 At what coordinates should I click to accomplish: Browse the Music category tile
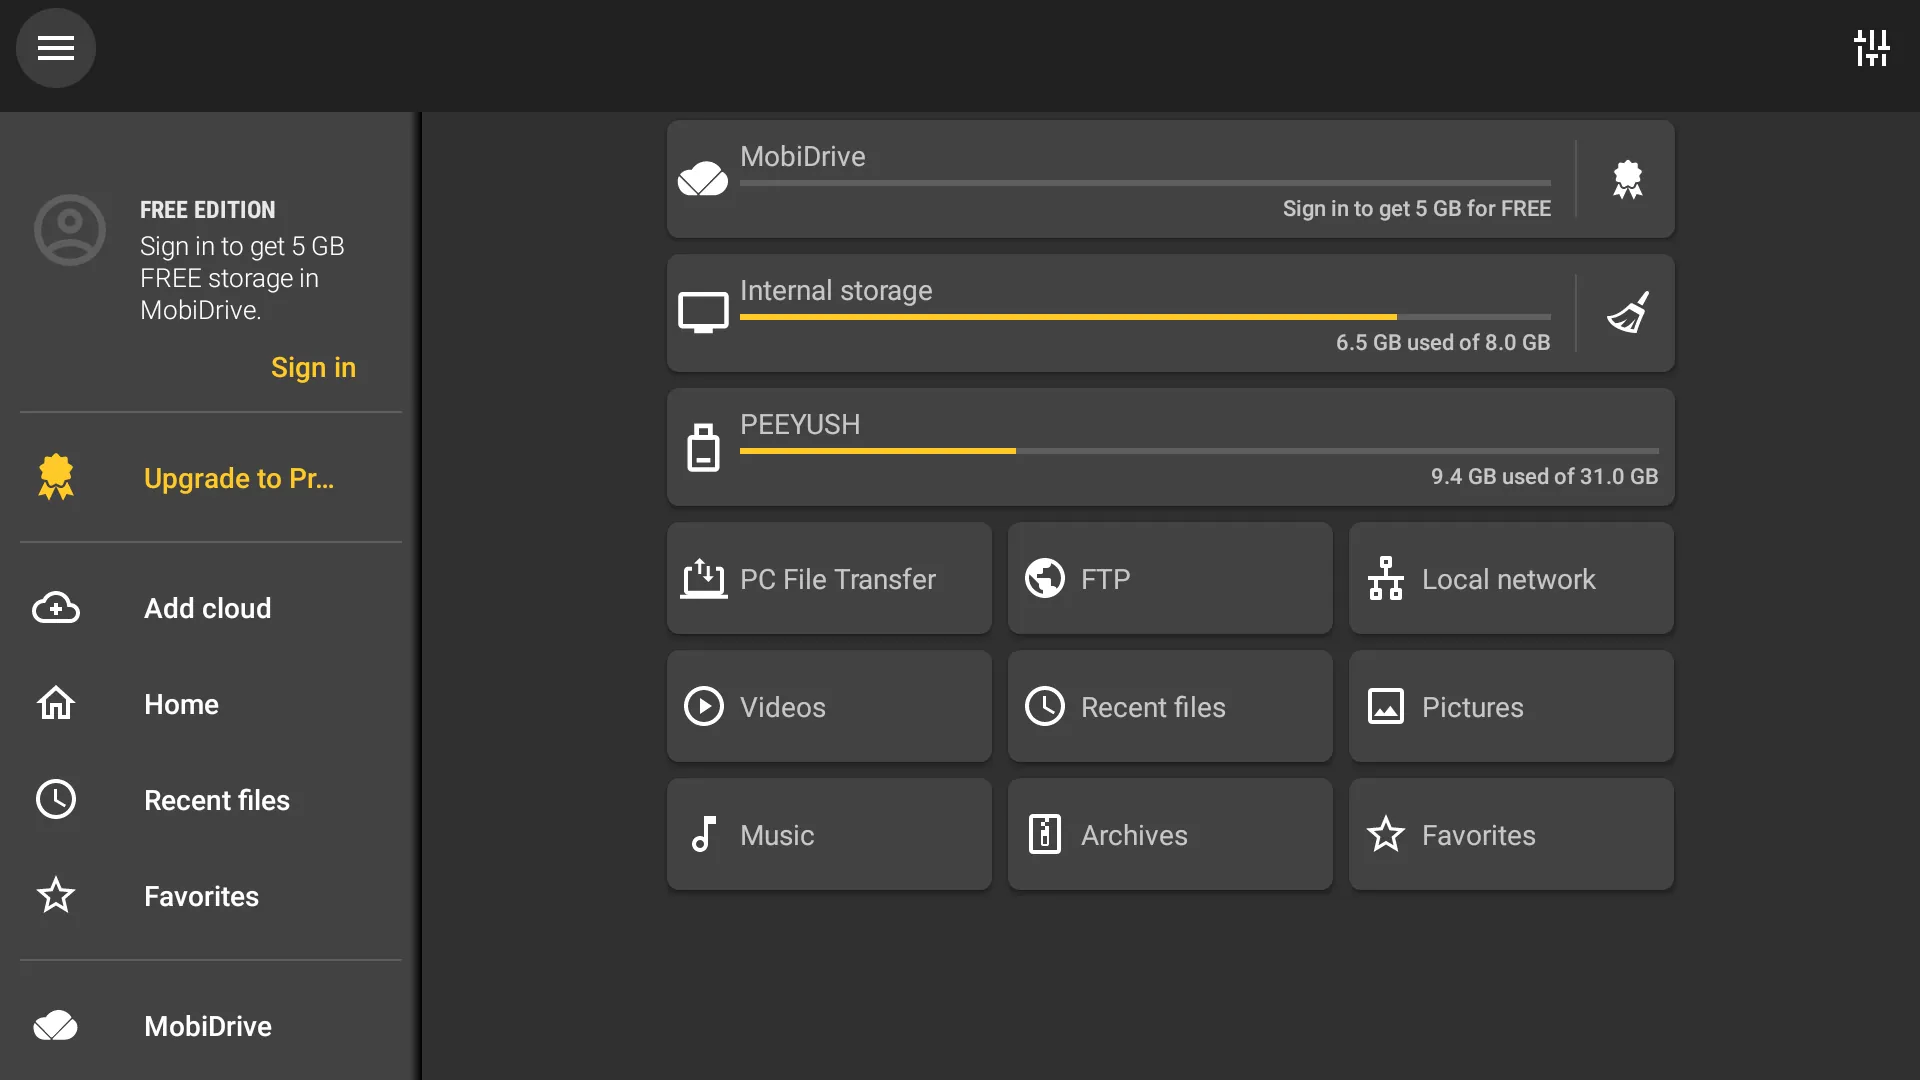click(x=829, y=834)
